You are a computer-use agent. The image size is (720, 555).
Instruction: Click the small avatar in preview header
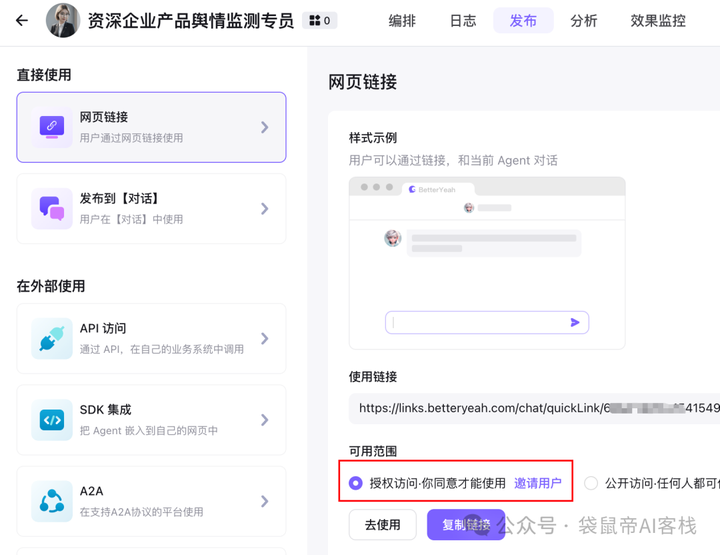(469, 207)
